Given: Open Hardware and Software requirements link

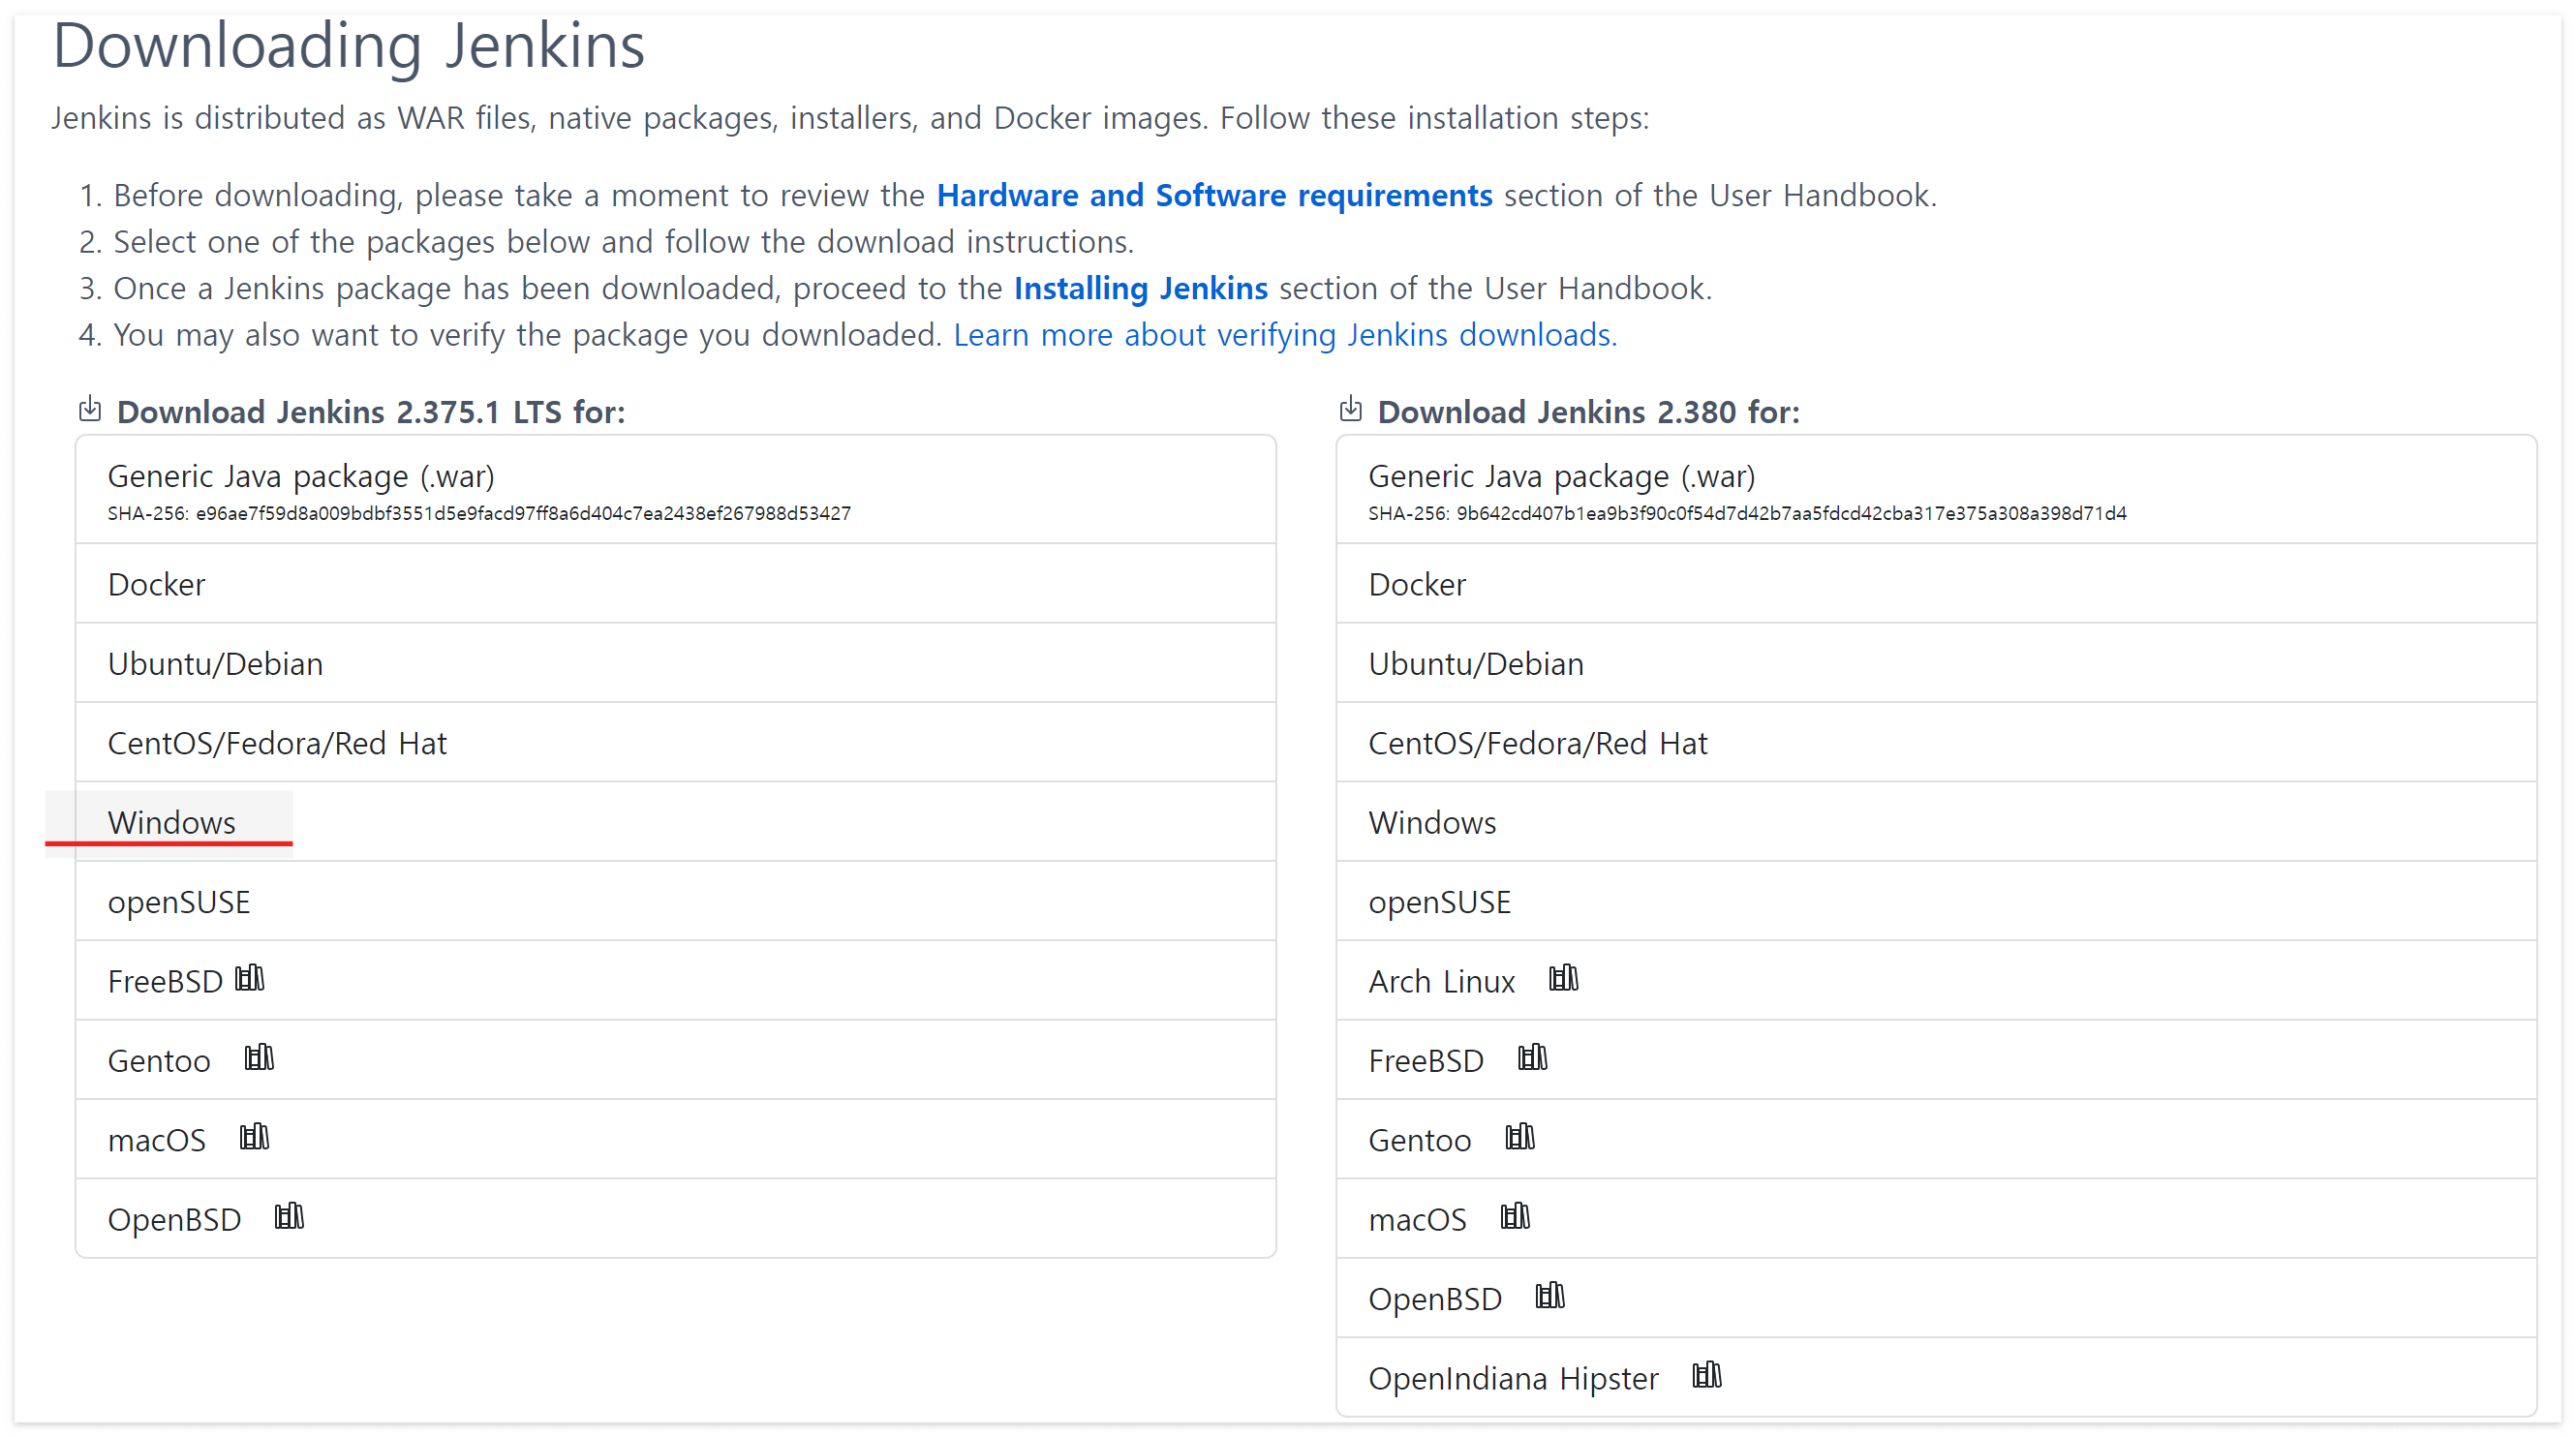Looking at the screenshot, I should pos(1214,195).
